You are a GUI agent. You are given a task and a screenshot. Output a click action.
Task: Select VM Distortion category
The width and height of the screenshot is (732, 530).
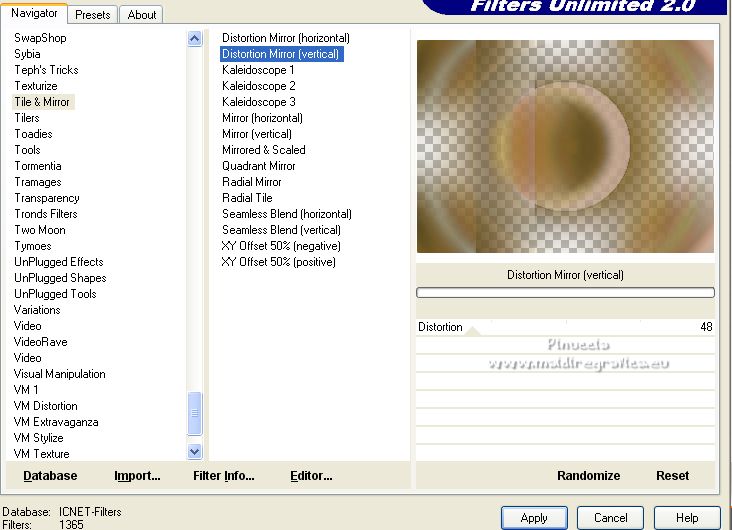[46, 406]
